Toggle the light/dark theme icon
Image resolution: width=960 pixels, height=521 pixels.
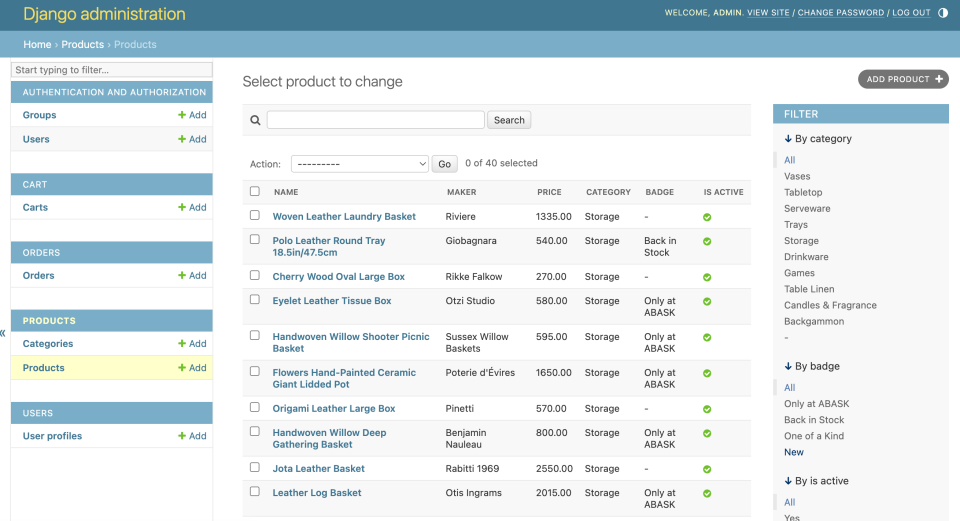point(943,13)
